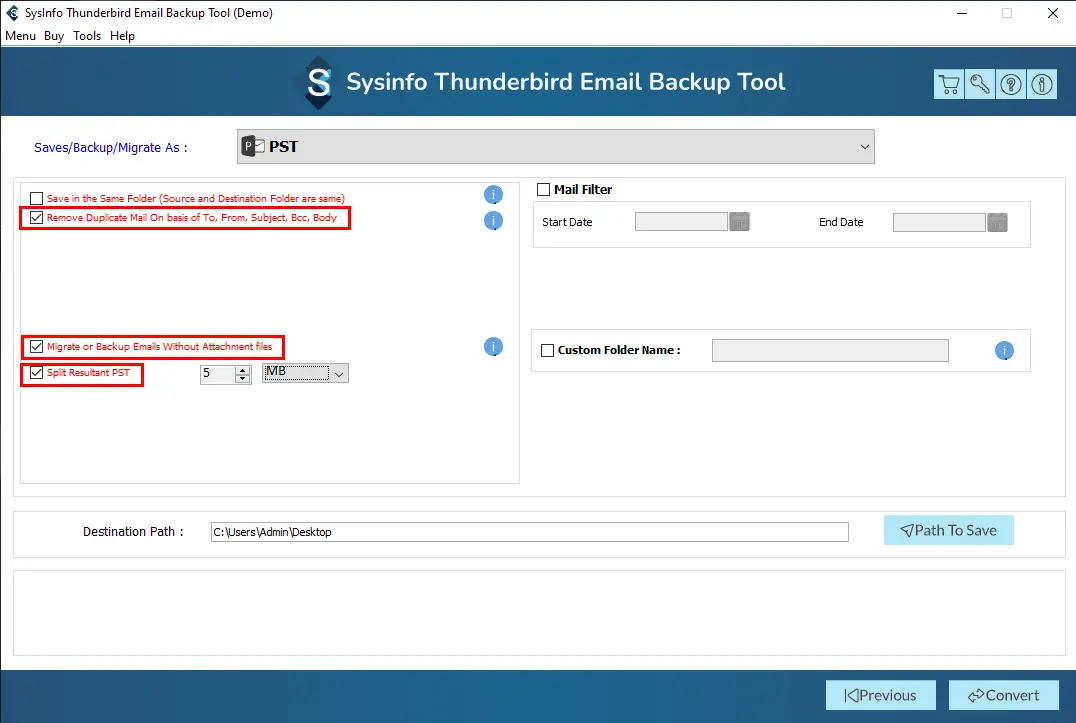This screenshot has height=723, width=1076.
Task: Click the shopping cart buy icon
Action: (948, 84)
